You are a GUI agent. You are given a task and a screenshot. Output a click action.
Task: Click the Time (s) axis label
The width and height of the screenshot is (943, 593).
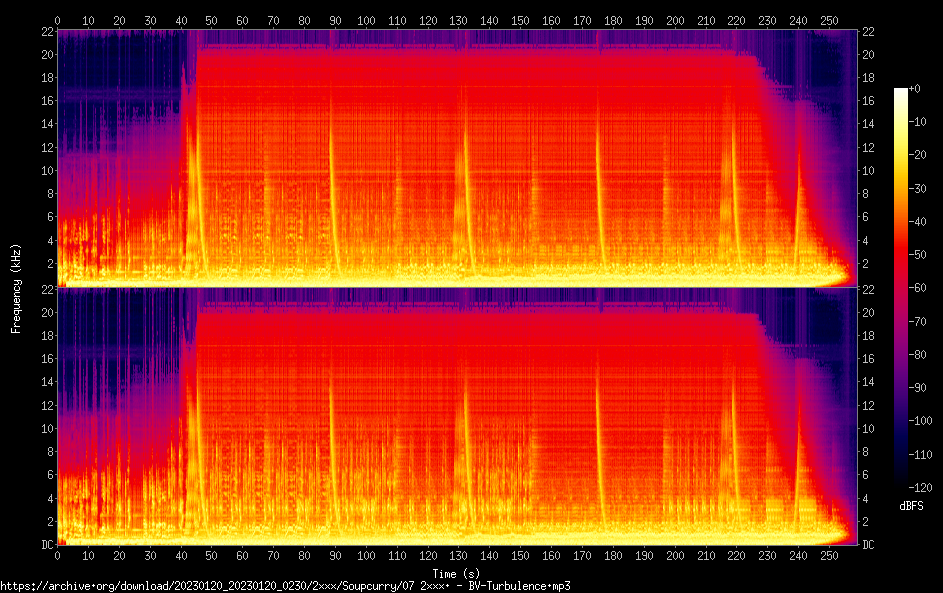pos(456,573)
